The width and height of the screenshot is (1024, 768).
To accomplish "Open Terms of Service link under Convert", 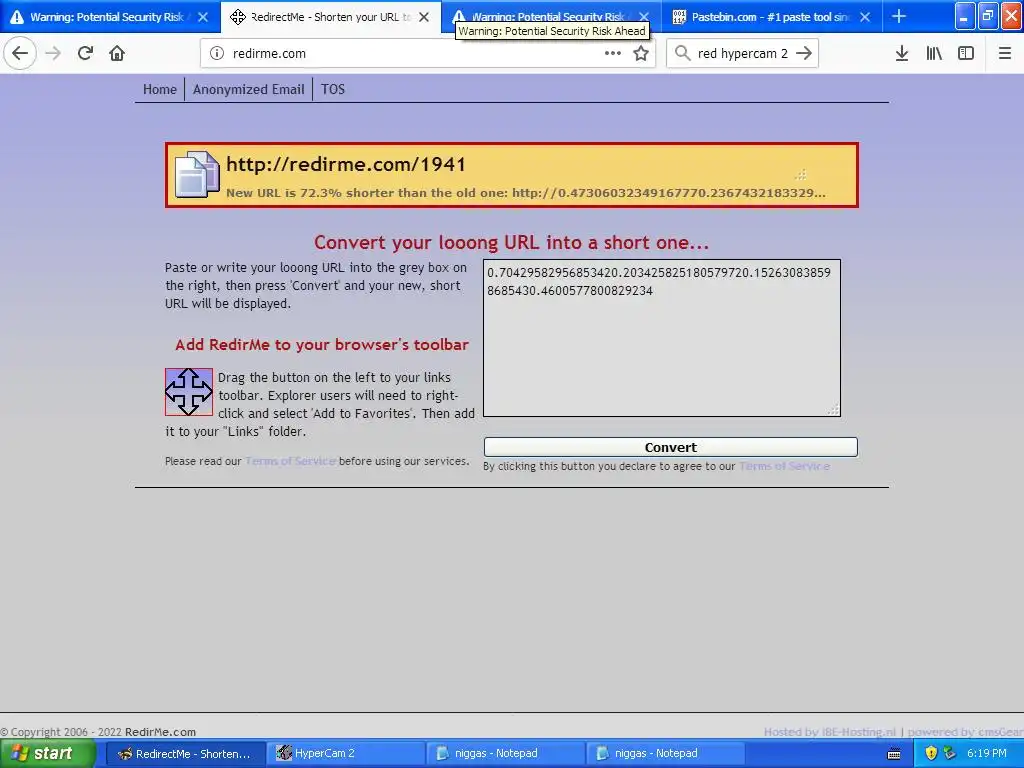I will coord(784,466).
